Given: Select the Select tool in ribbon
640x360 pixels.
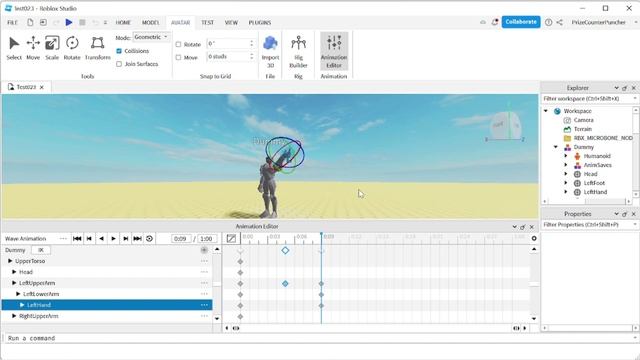Looking at the screenshot, I should (x=14, y=48).
